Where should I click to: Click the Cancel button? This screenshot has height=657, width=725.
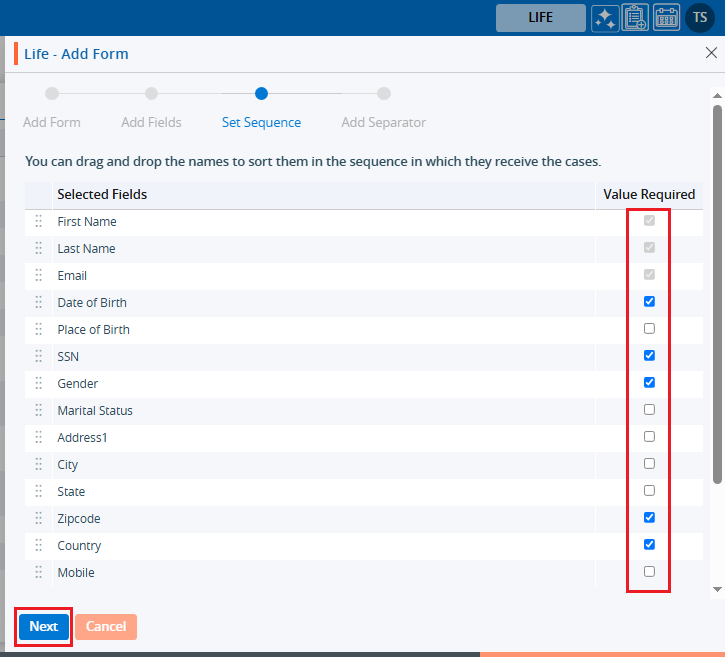coord(105,627)
